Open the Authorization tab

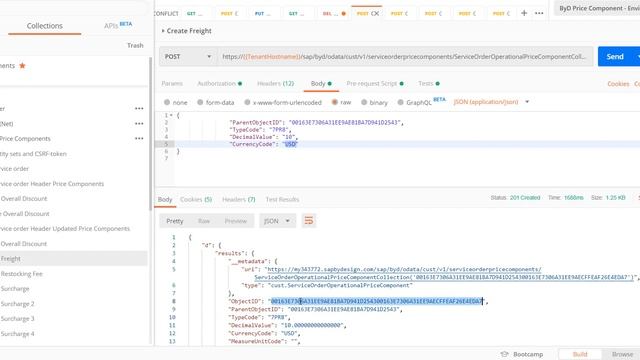coord(220,84)
